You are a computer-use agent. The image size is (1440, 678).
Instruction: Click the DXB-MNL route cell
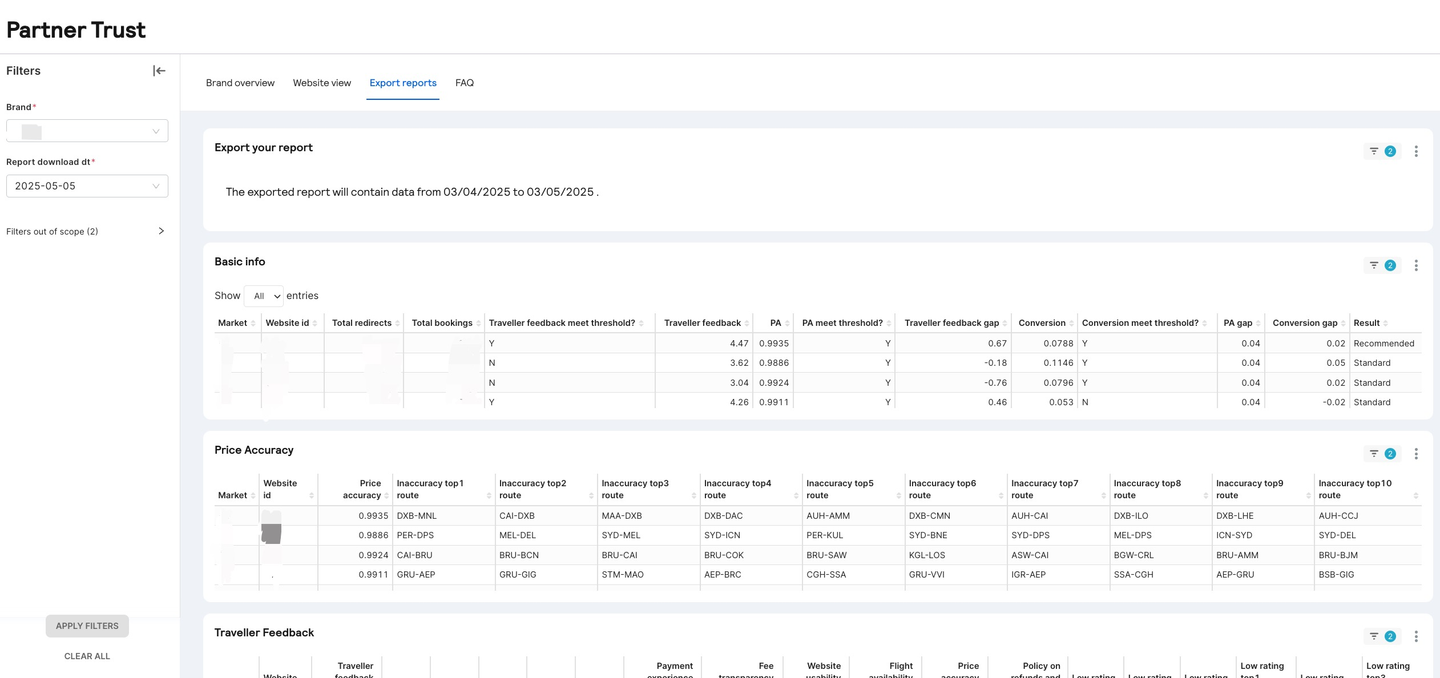(x=417, y=516)
